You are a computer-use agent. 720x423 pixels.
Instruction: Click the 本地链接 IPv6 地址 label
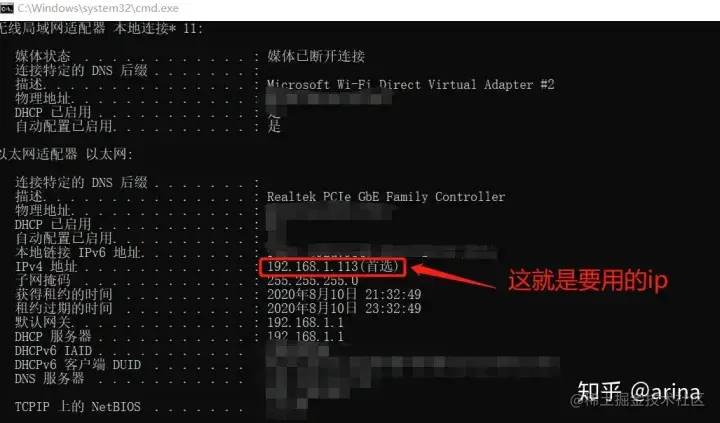click(x=80, y=253)
